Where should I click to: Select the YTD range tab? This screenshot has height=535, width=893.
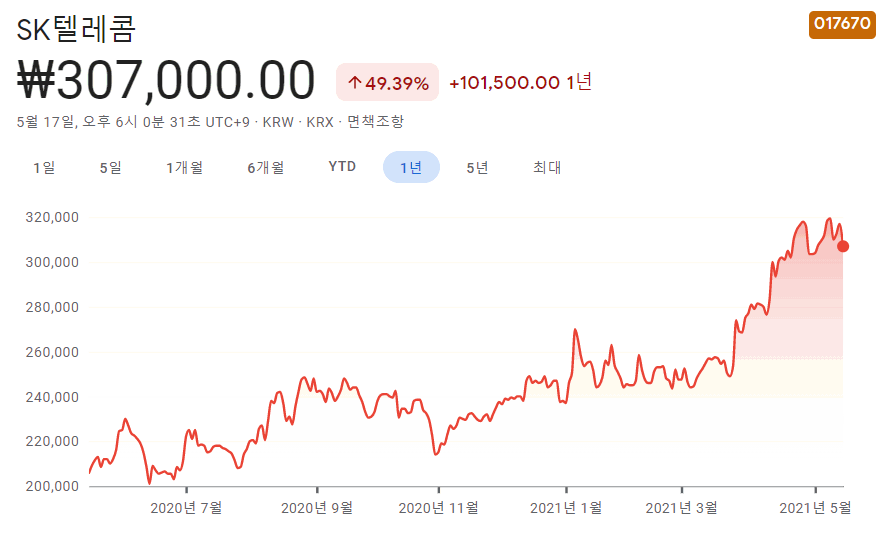(x=342, y=167)
